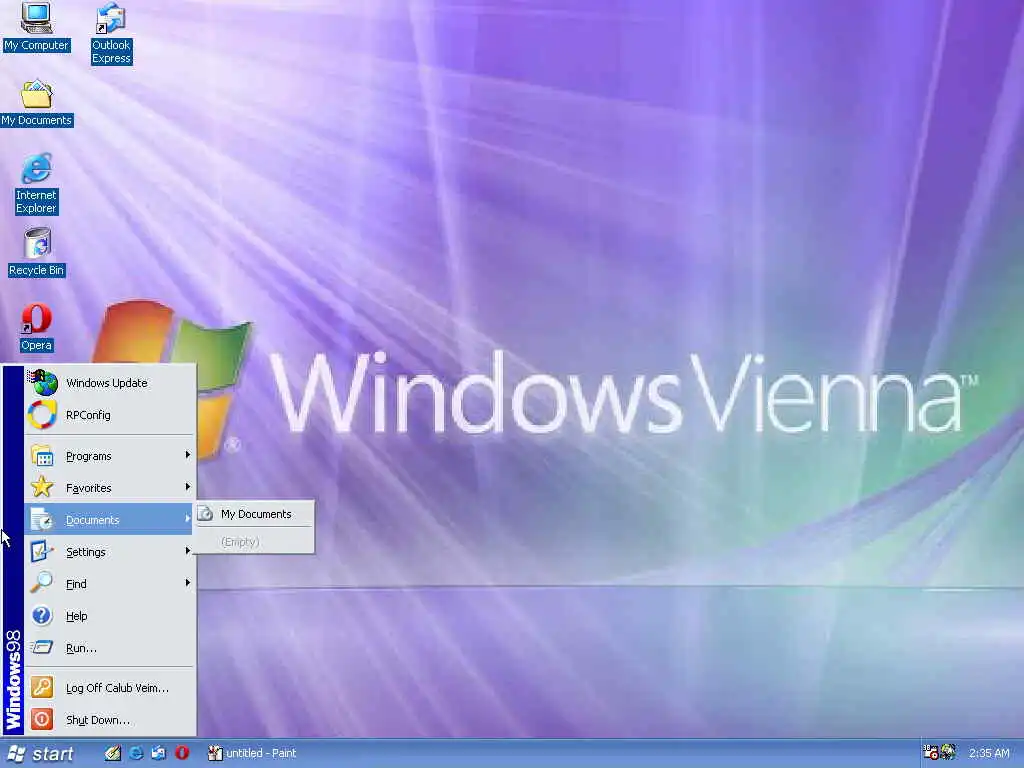The height and width of the screenshot is (768, 1024).
Task: Open Outlook Express from quick launch bar
Action: pos(159,753)
